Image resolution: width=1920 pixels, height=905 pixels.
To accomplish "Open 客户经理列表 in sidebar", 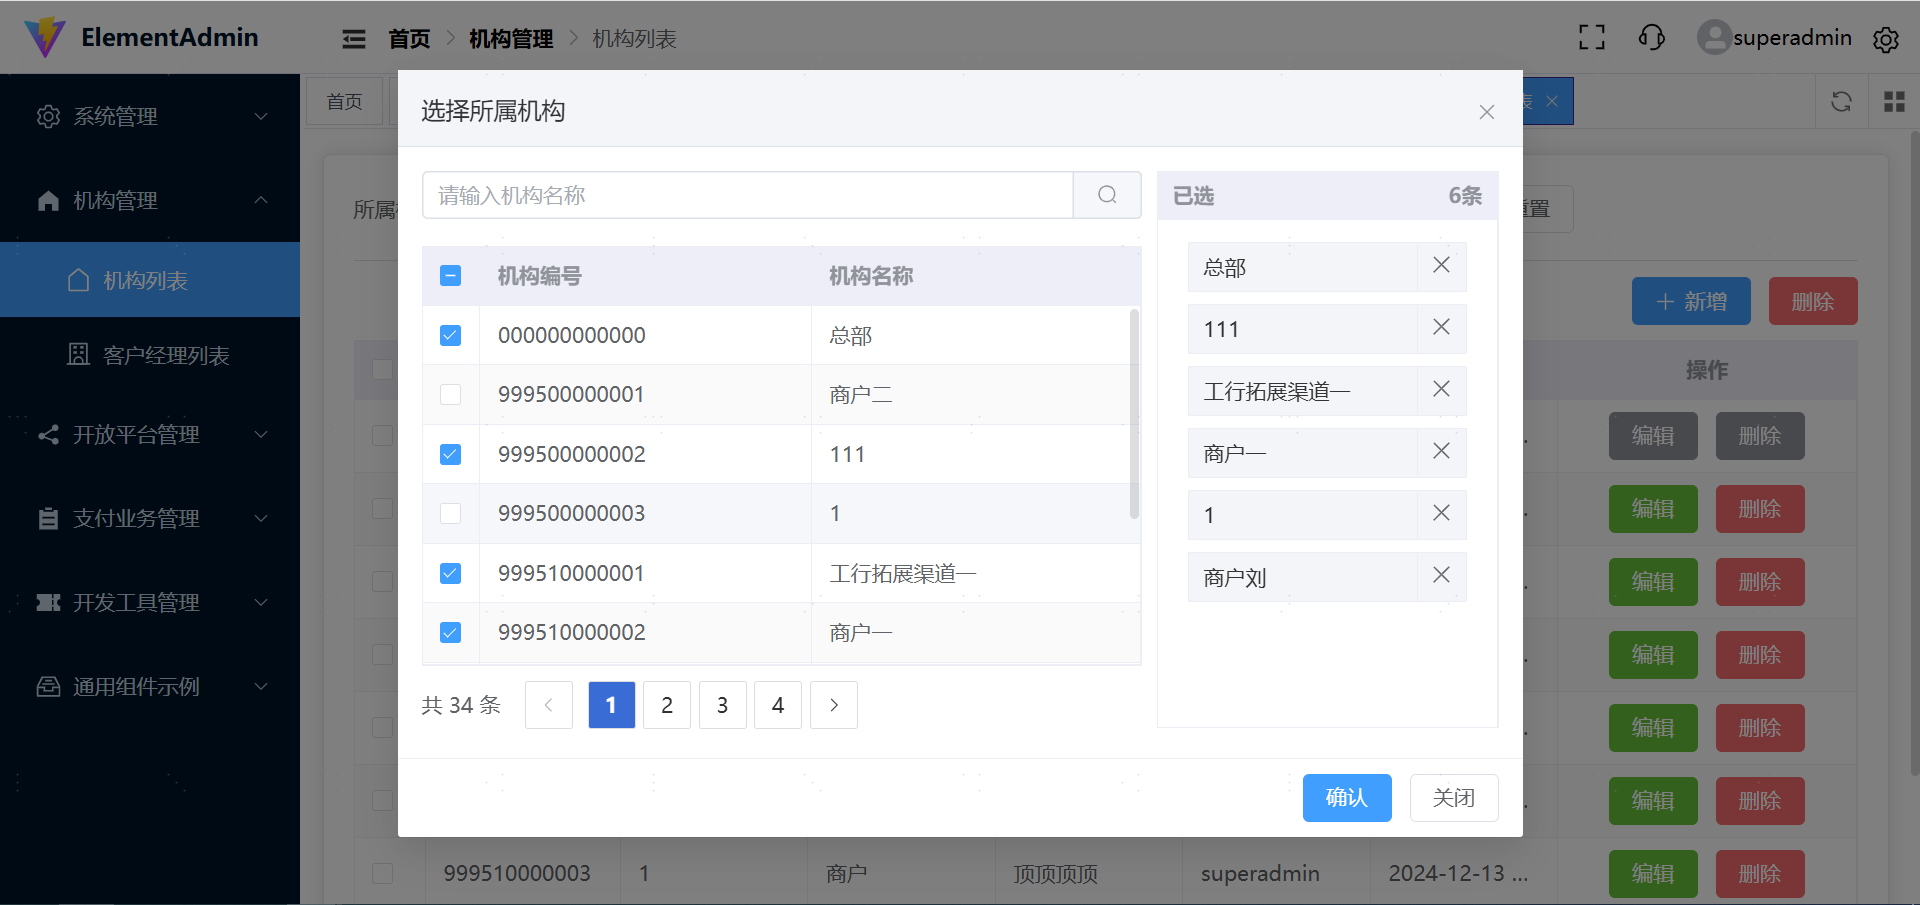I will click(x=150, y=355).
